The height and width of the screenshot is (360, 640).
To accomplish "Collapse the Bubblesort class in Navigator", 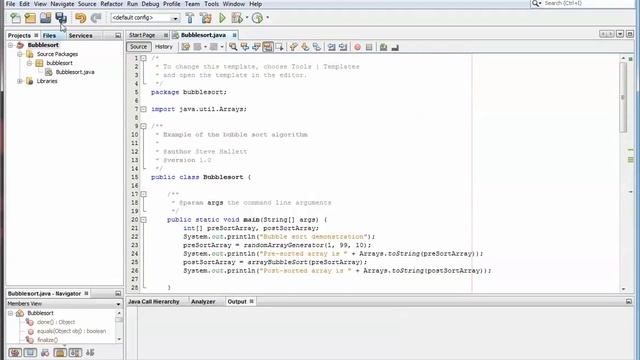I will coord(11,313).
